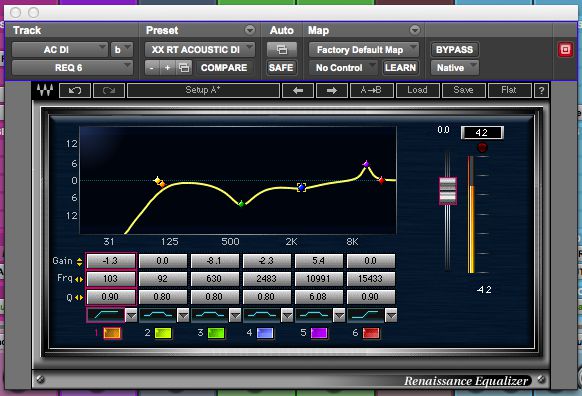Open the Map menu arrow
This screenshot has height=396, width=582.
coord(415,30)
